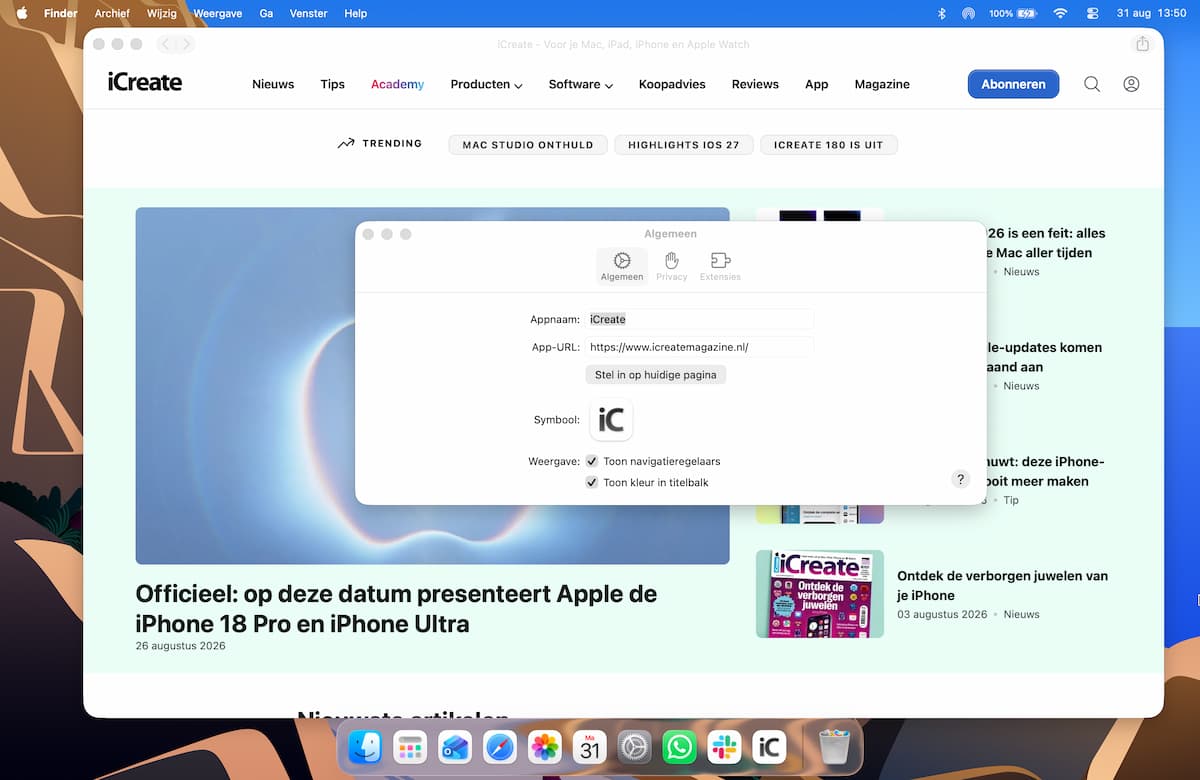Open iCreate web app in Dock
Viewport: 1200px width, 780px height.
point(769,746)
